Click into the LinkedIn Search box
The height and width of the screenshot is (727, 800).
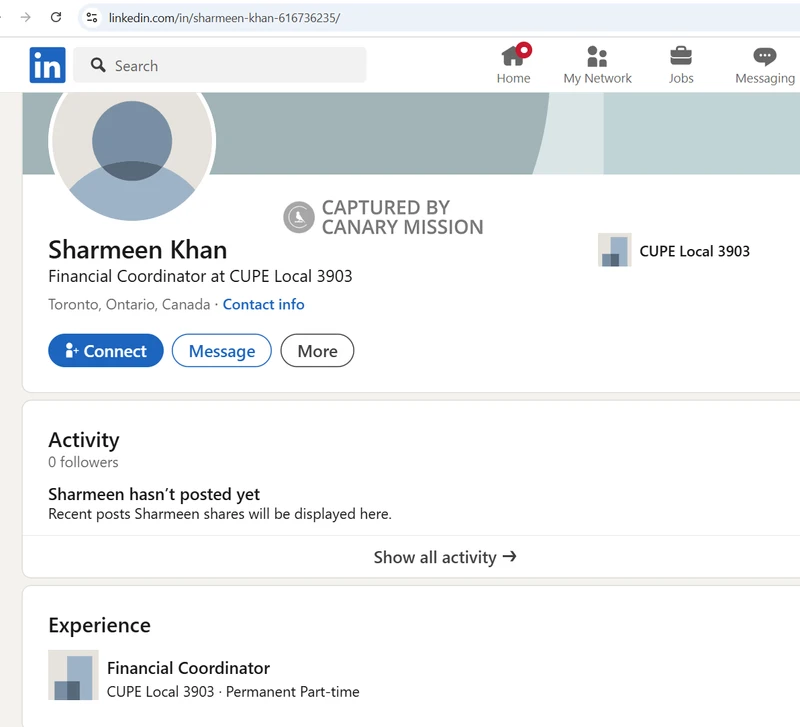[220, 65]
